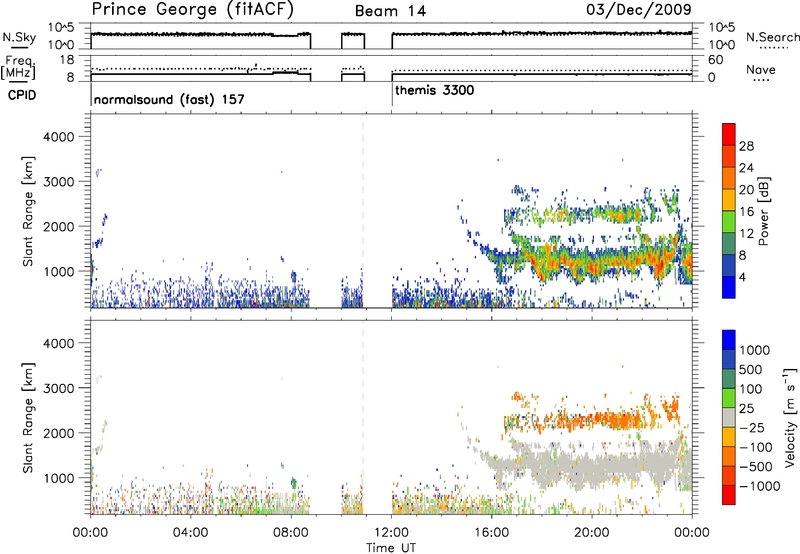
Task: Click the 'N.Sky' axis label
Action: pos(19,37)
